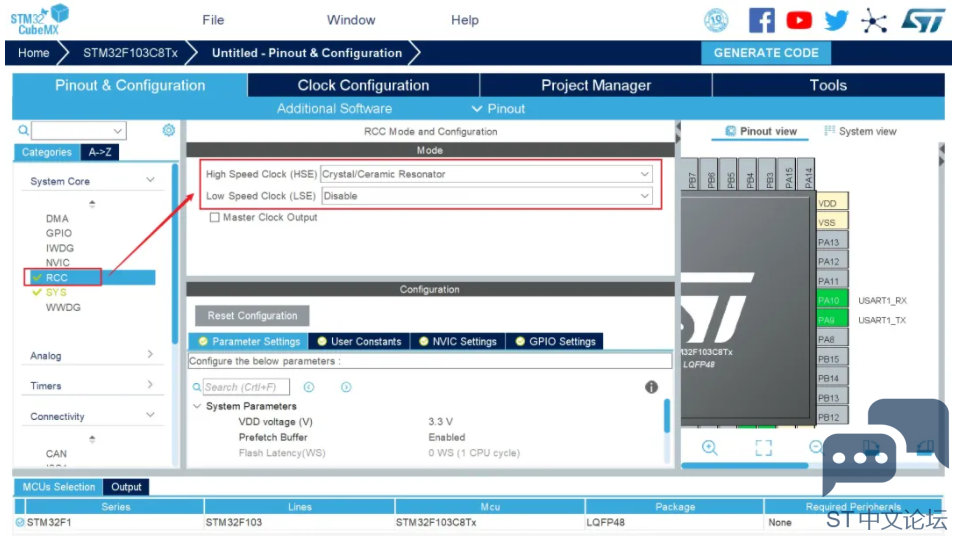This screenshot has width=960, height=543.
Task: Open the YouTube icon link
Action: (x=798, y=20)
